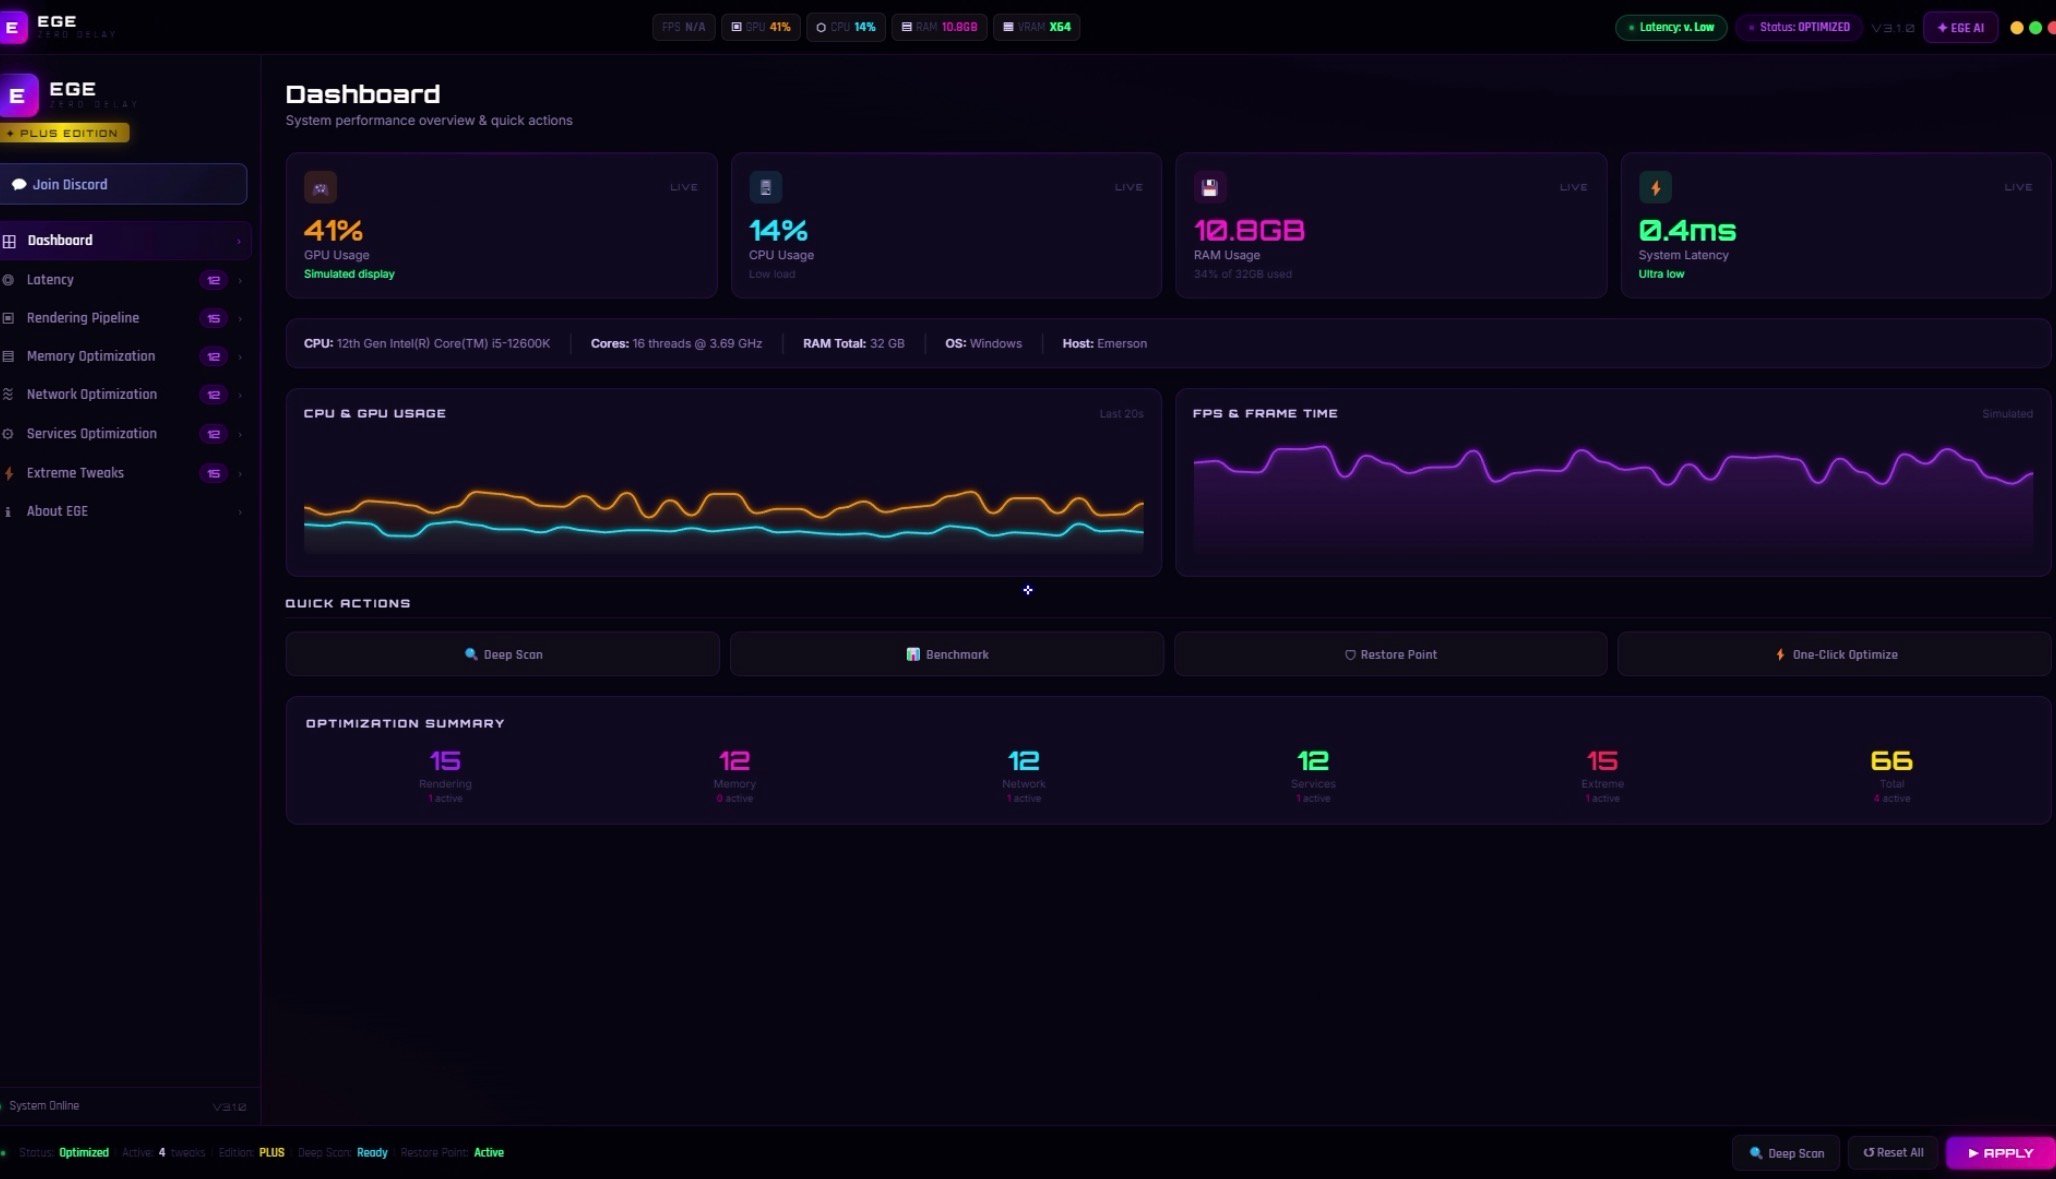The height and width of the screenshot is (1179, 2056).
Task: Click the Latency: v. Low status pill
Action: [x=1671, y=27]
